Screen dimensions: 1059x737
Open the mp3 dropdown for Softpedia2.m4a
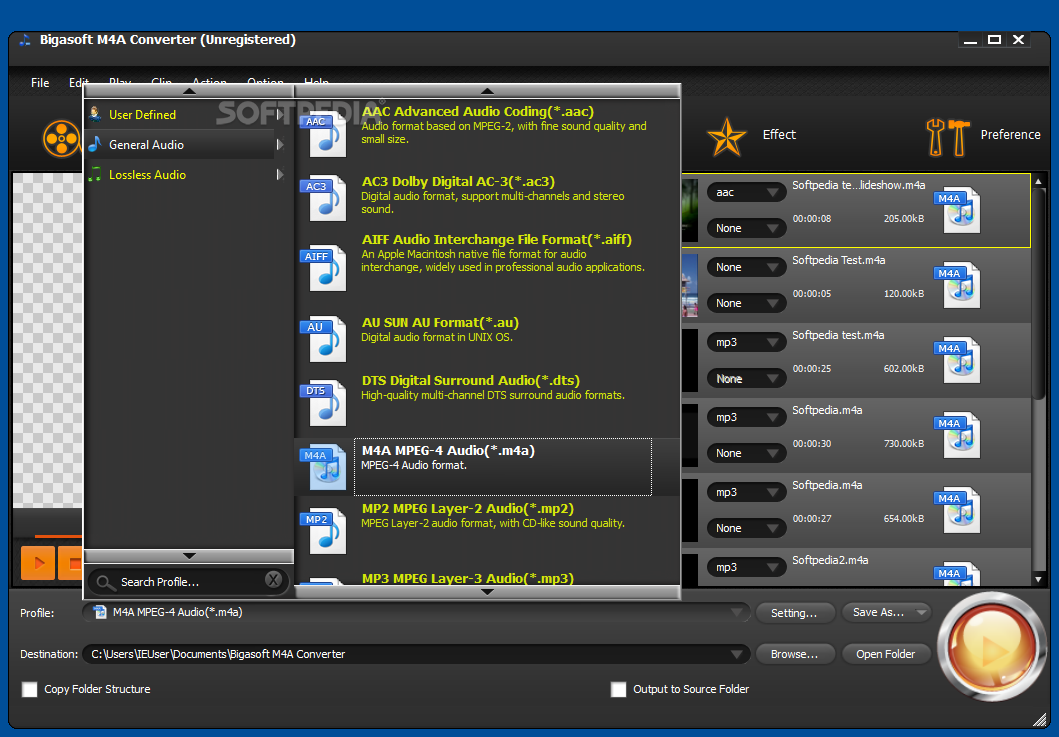pos(746,567)
